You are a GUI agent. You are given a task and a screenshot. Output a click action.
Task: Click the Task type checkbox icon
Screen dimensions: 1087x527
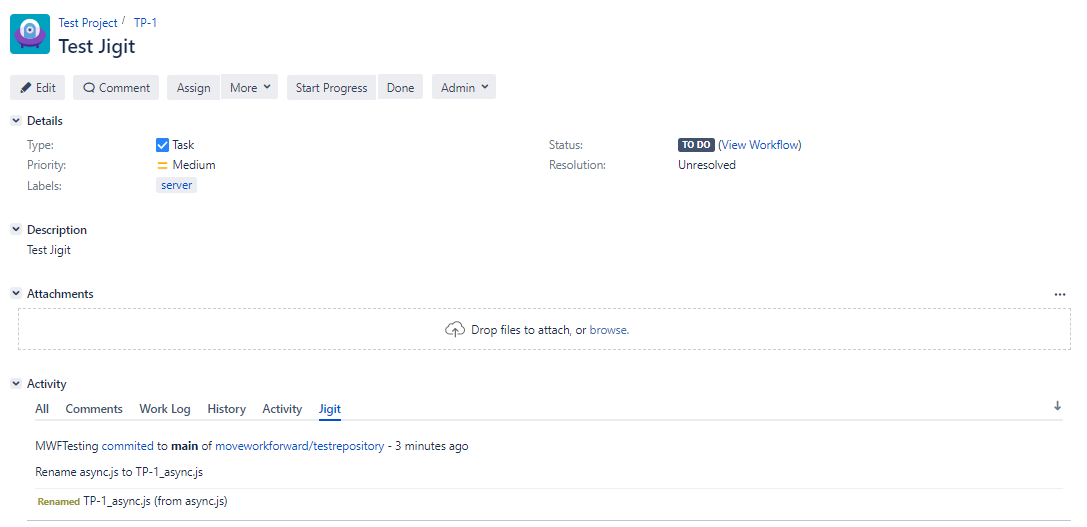pos(163,145)
